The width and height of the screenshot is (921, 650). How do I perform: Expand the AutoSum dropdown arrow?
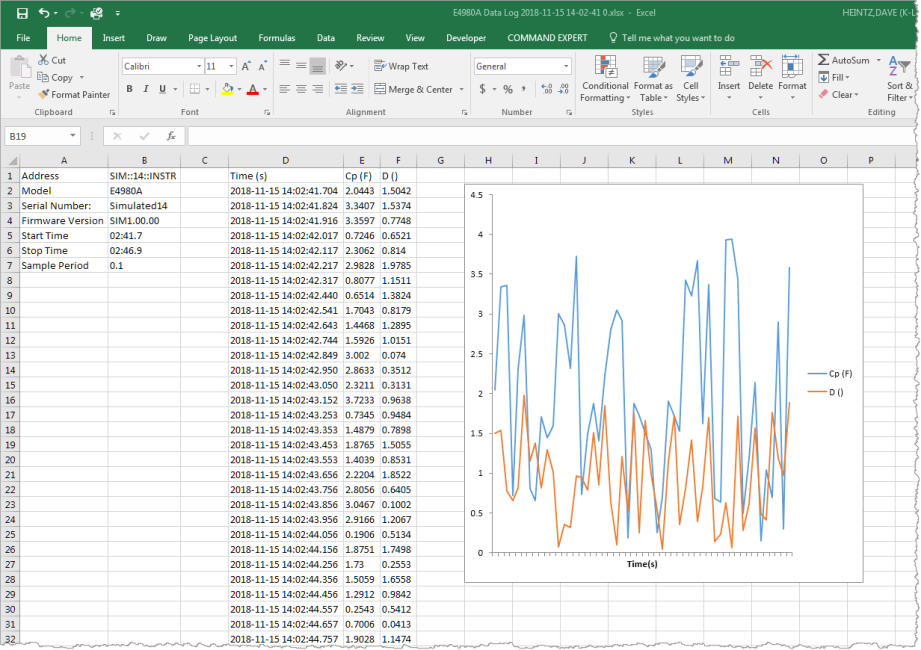point(879,60)
